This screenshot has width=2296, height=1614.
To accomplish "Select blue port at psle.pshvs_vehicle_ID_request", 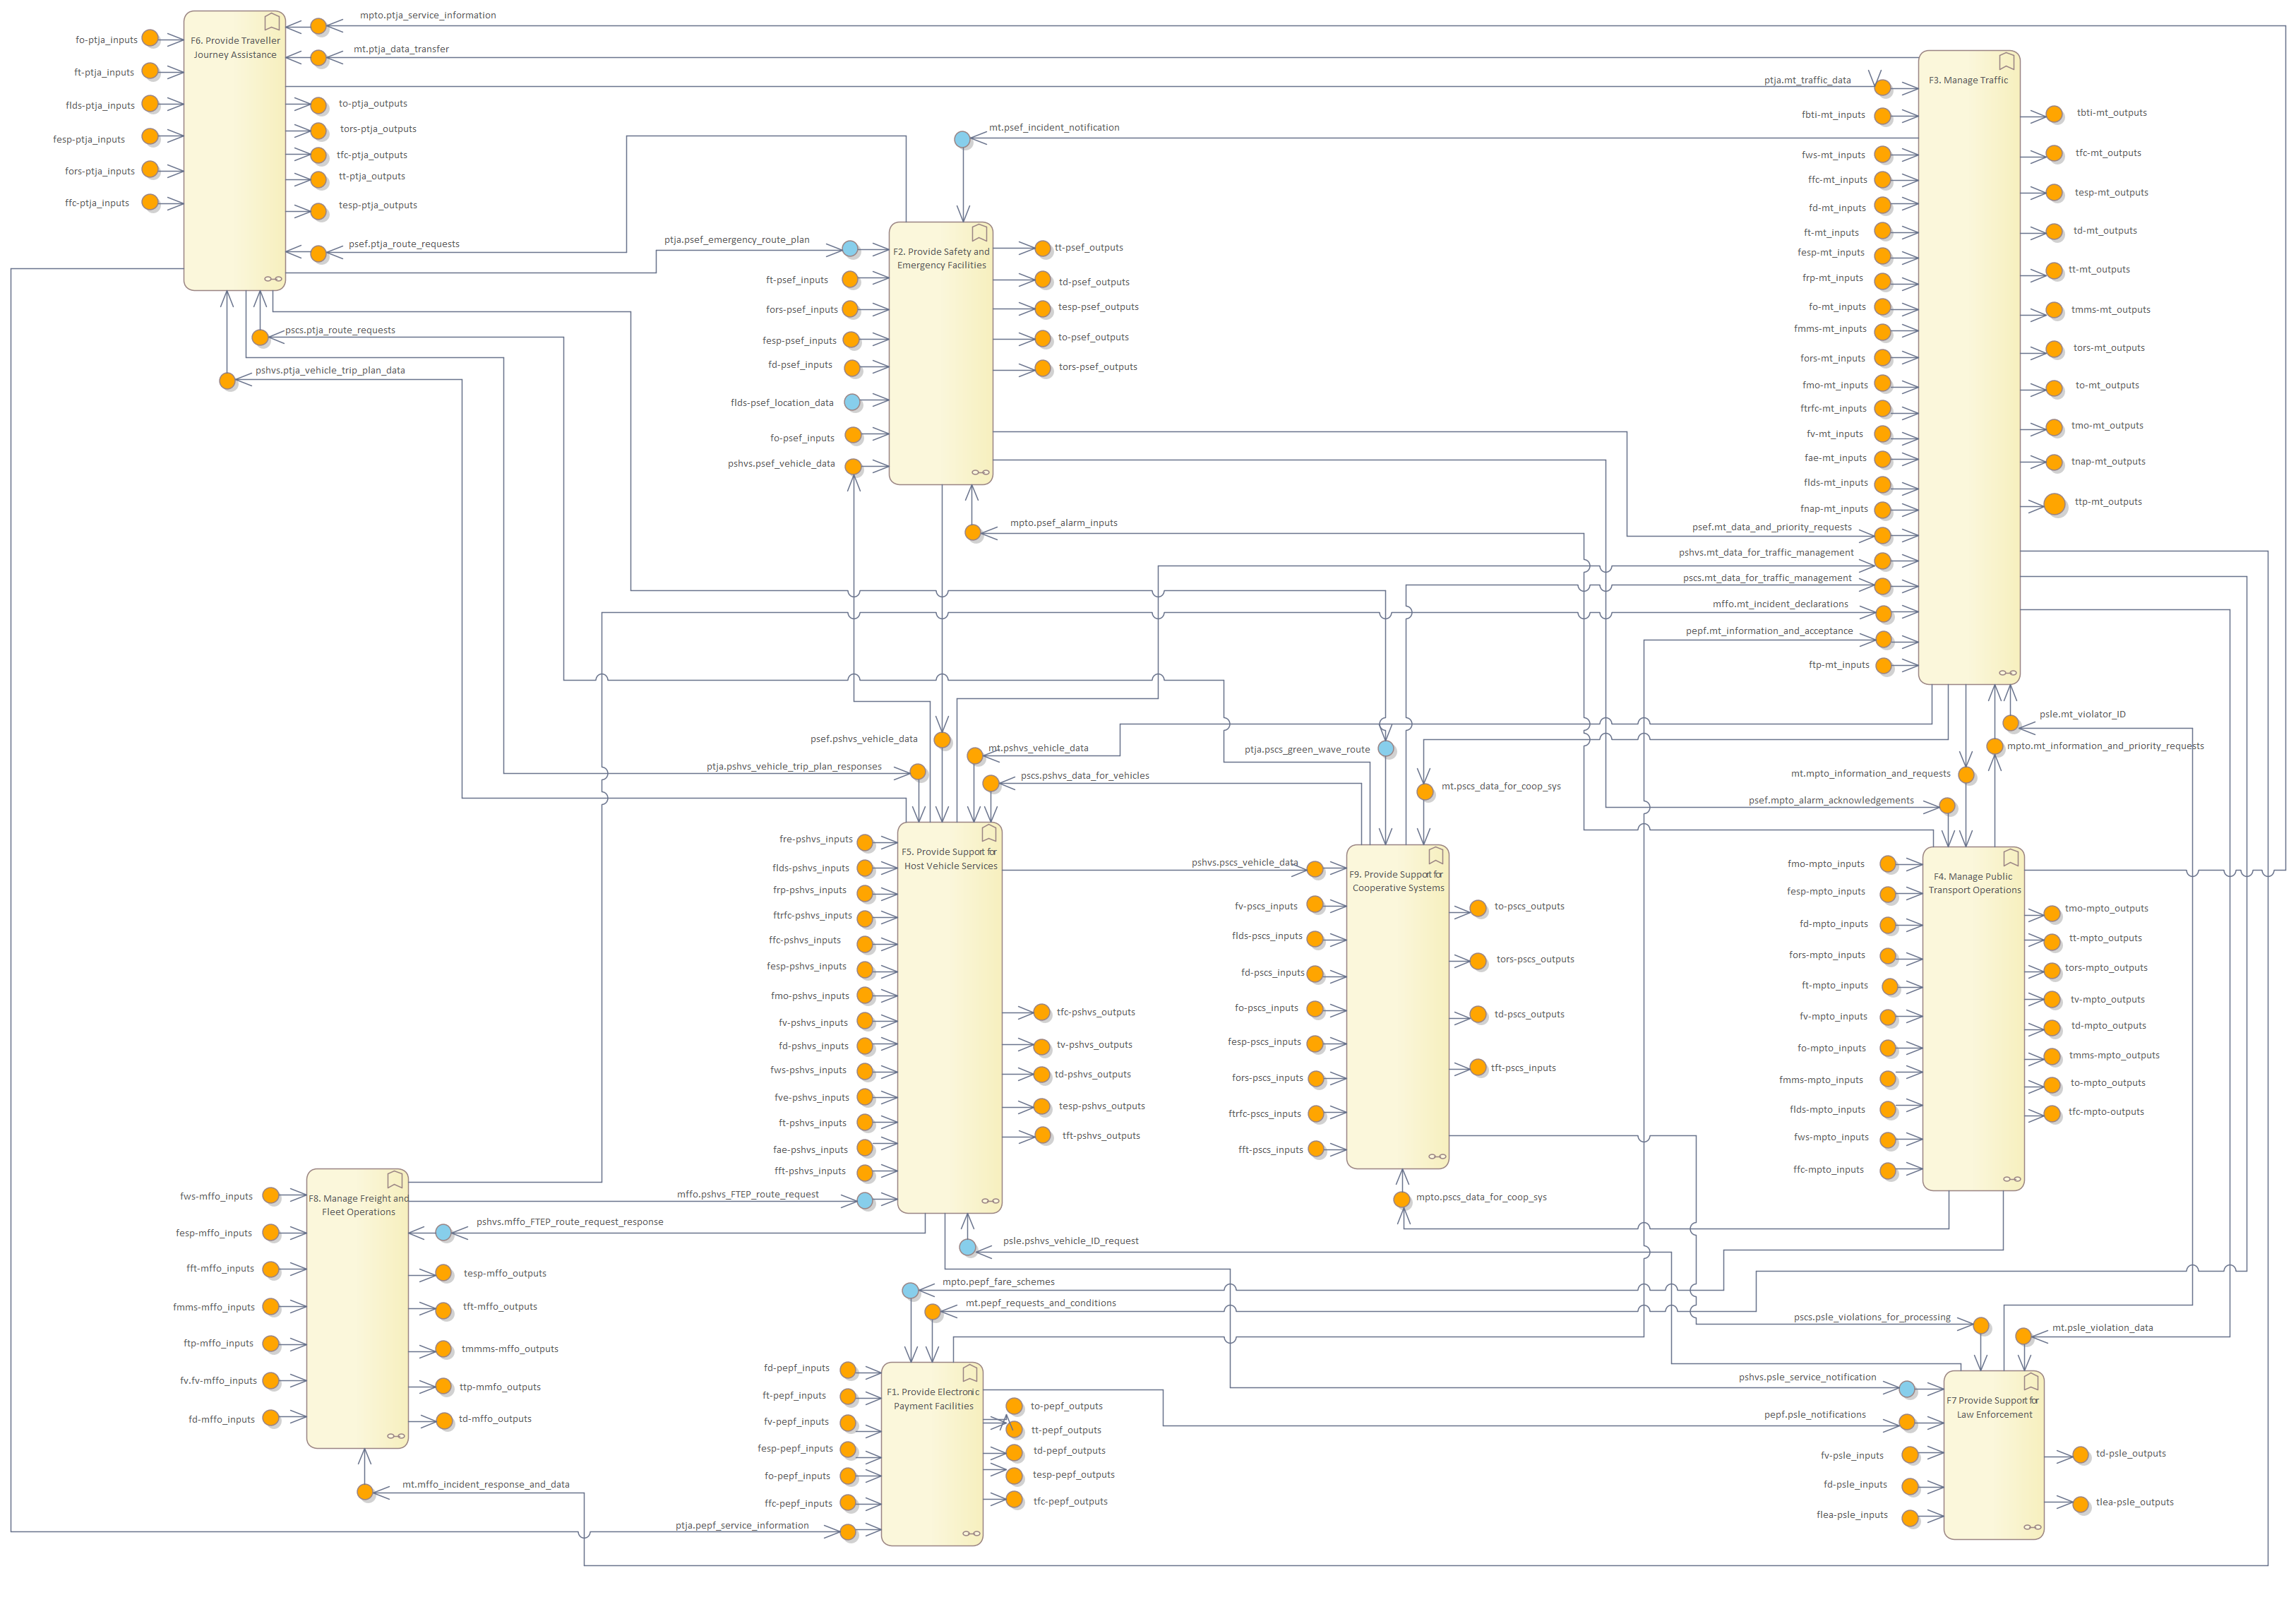I will [x=967, y=1247].
